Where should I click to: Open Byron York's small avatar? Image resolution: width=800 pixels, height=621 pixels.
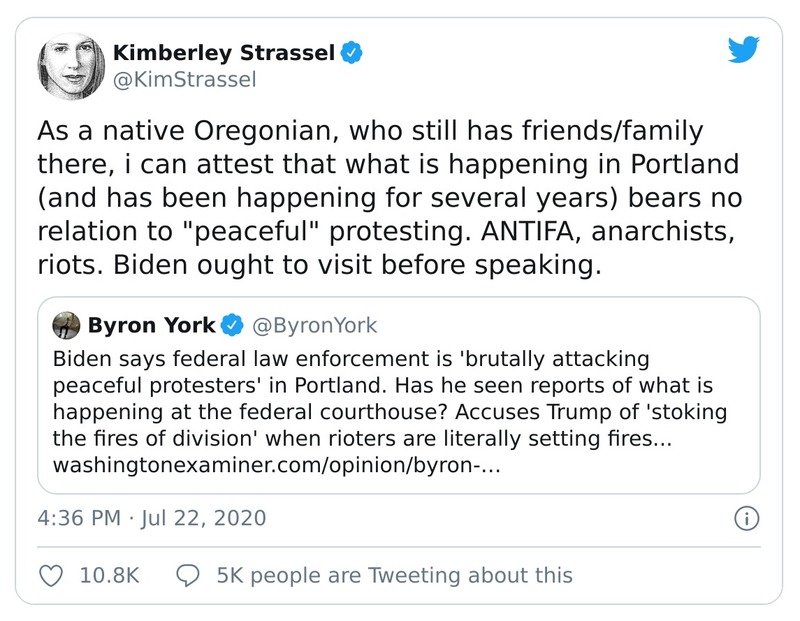pos(68,325)
